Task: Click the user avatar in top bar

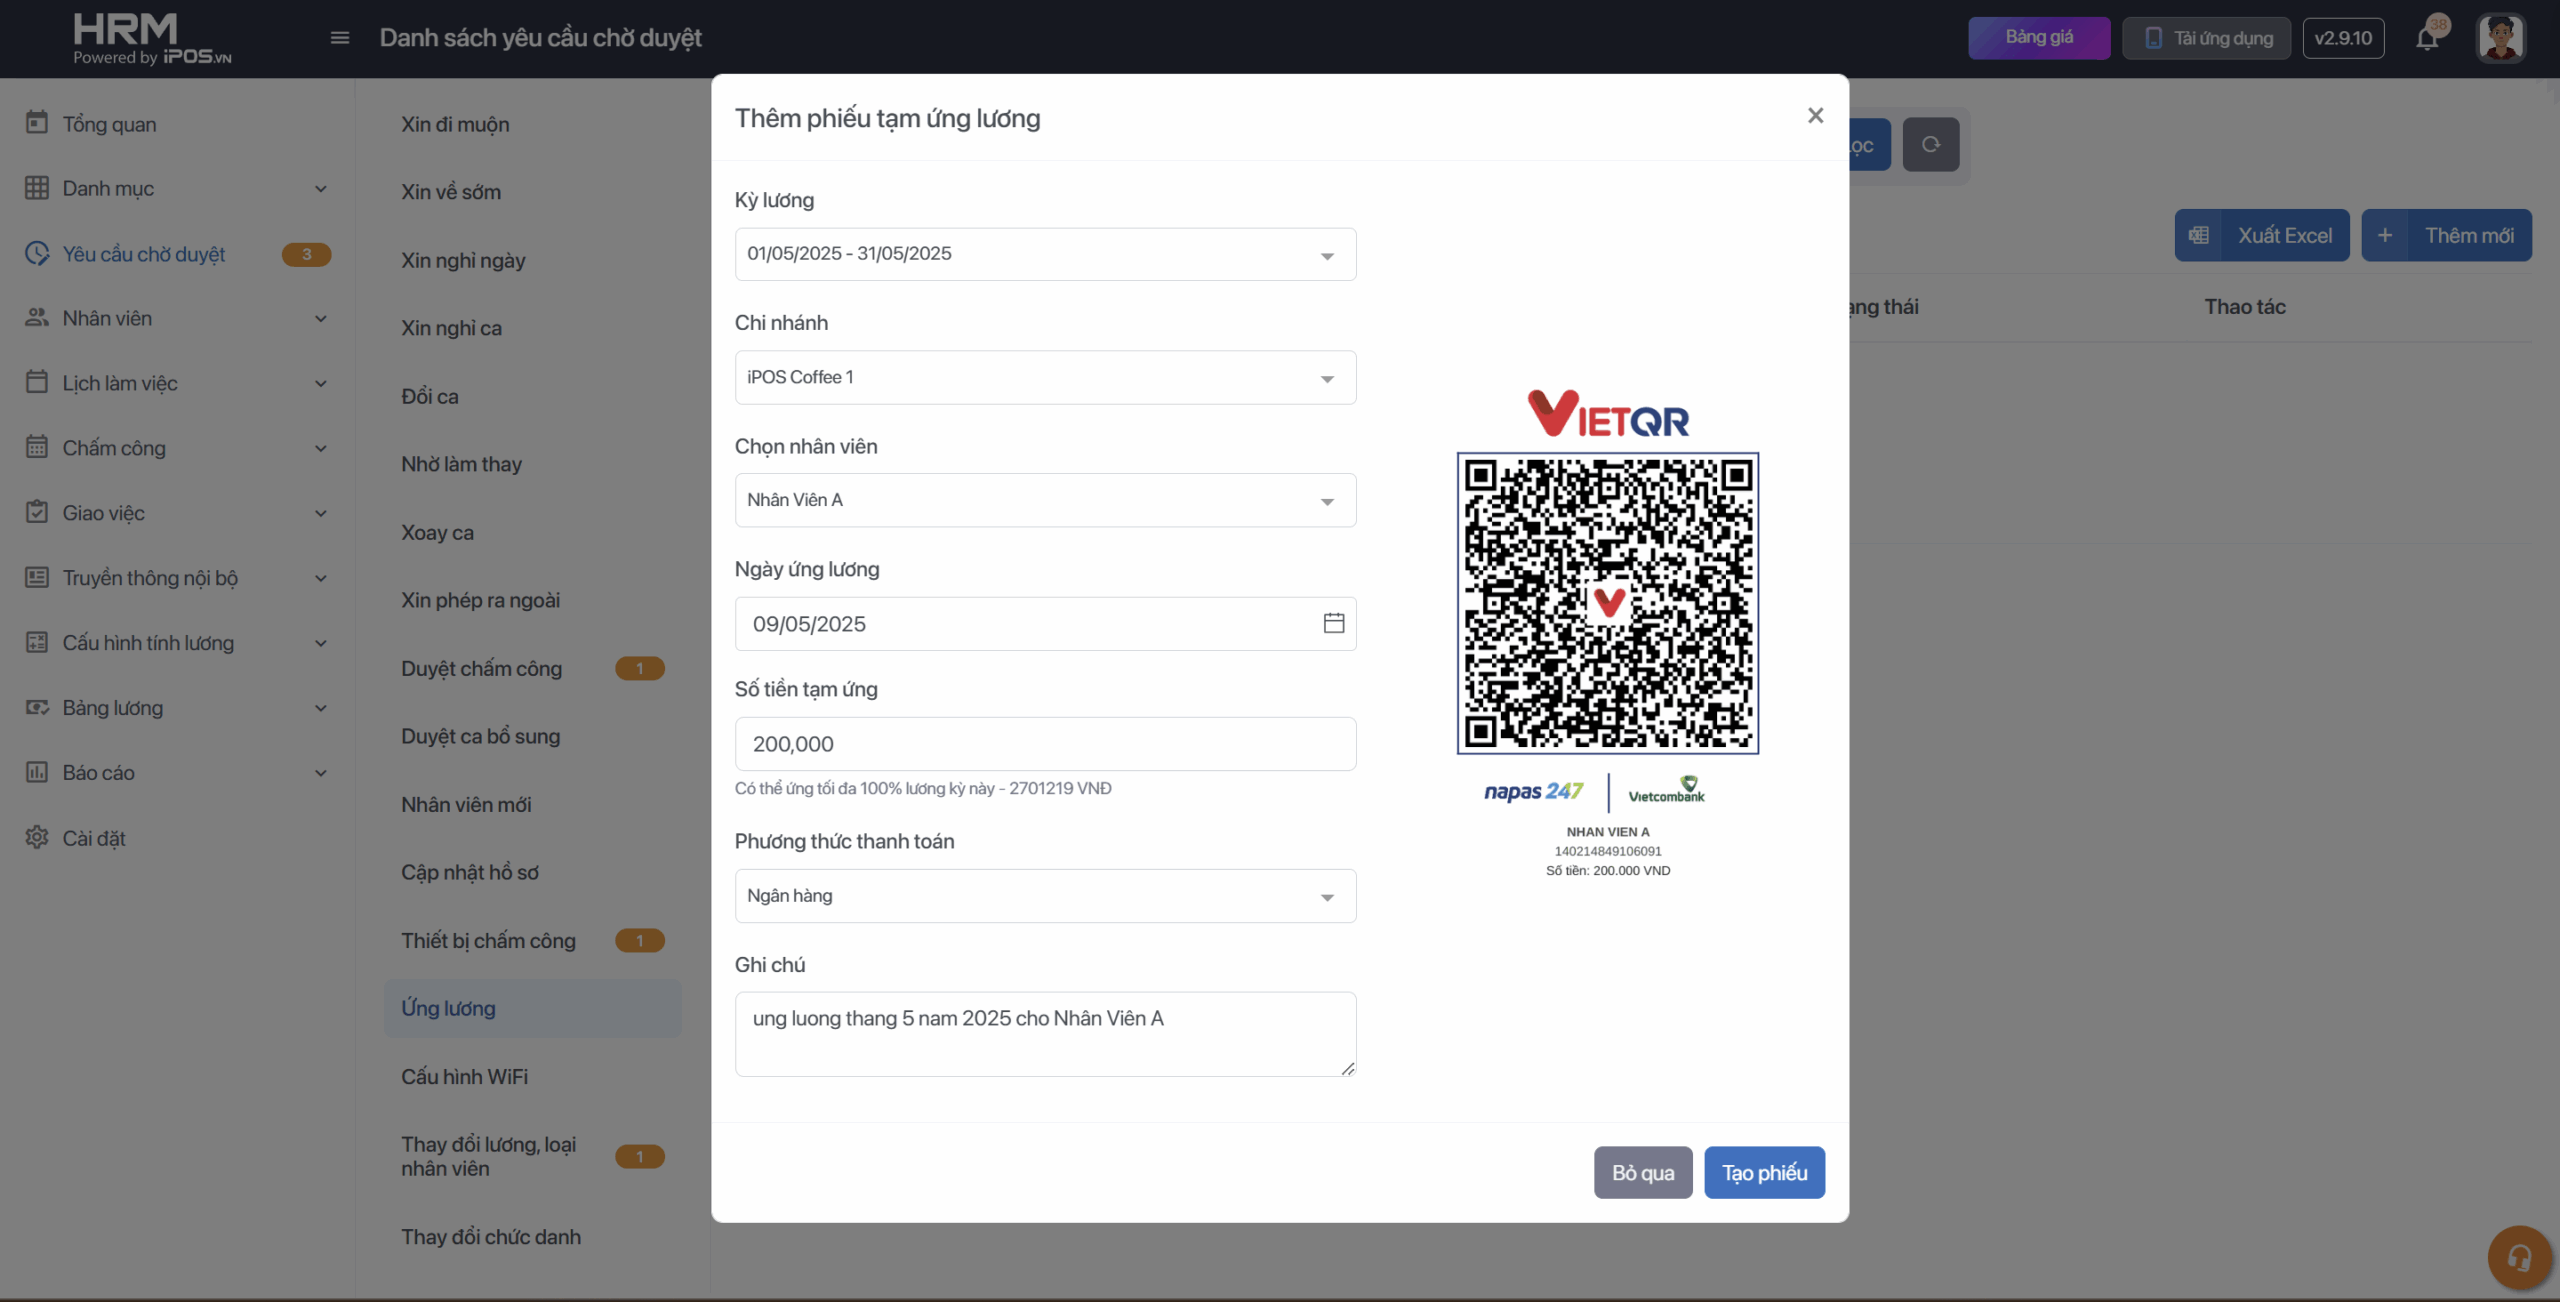Action: tap(2500, 38)
